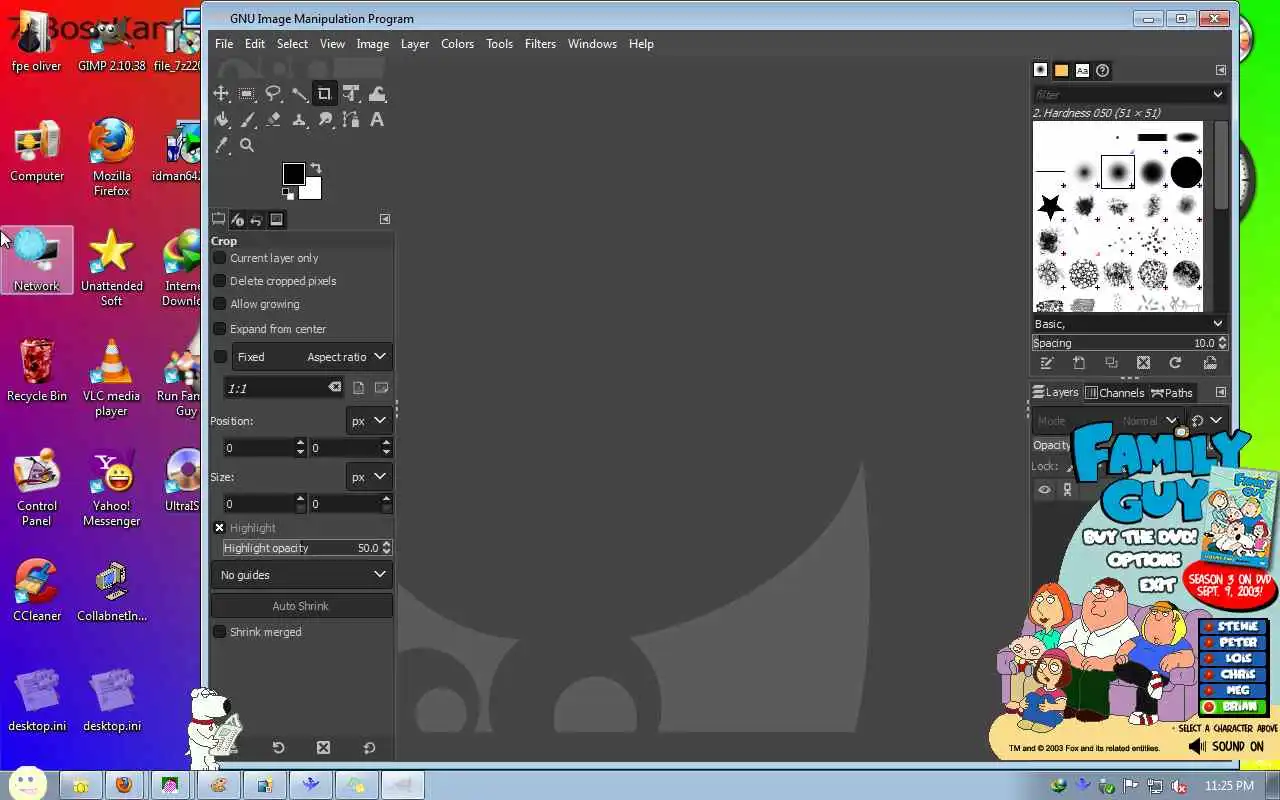Image resolution: width=1280 pixels, height=800 pixels.
Task: Select the Zoom magnifier tool
Action: pos(247,146)
